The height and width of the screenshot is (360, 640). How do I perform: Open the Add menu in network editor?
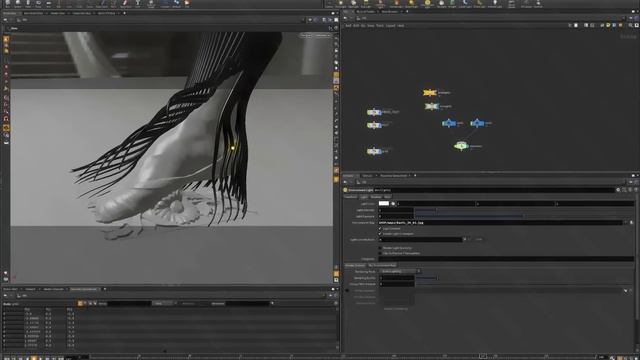pyautogui.click(x=348, y=26)
